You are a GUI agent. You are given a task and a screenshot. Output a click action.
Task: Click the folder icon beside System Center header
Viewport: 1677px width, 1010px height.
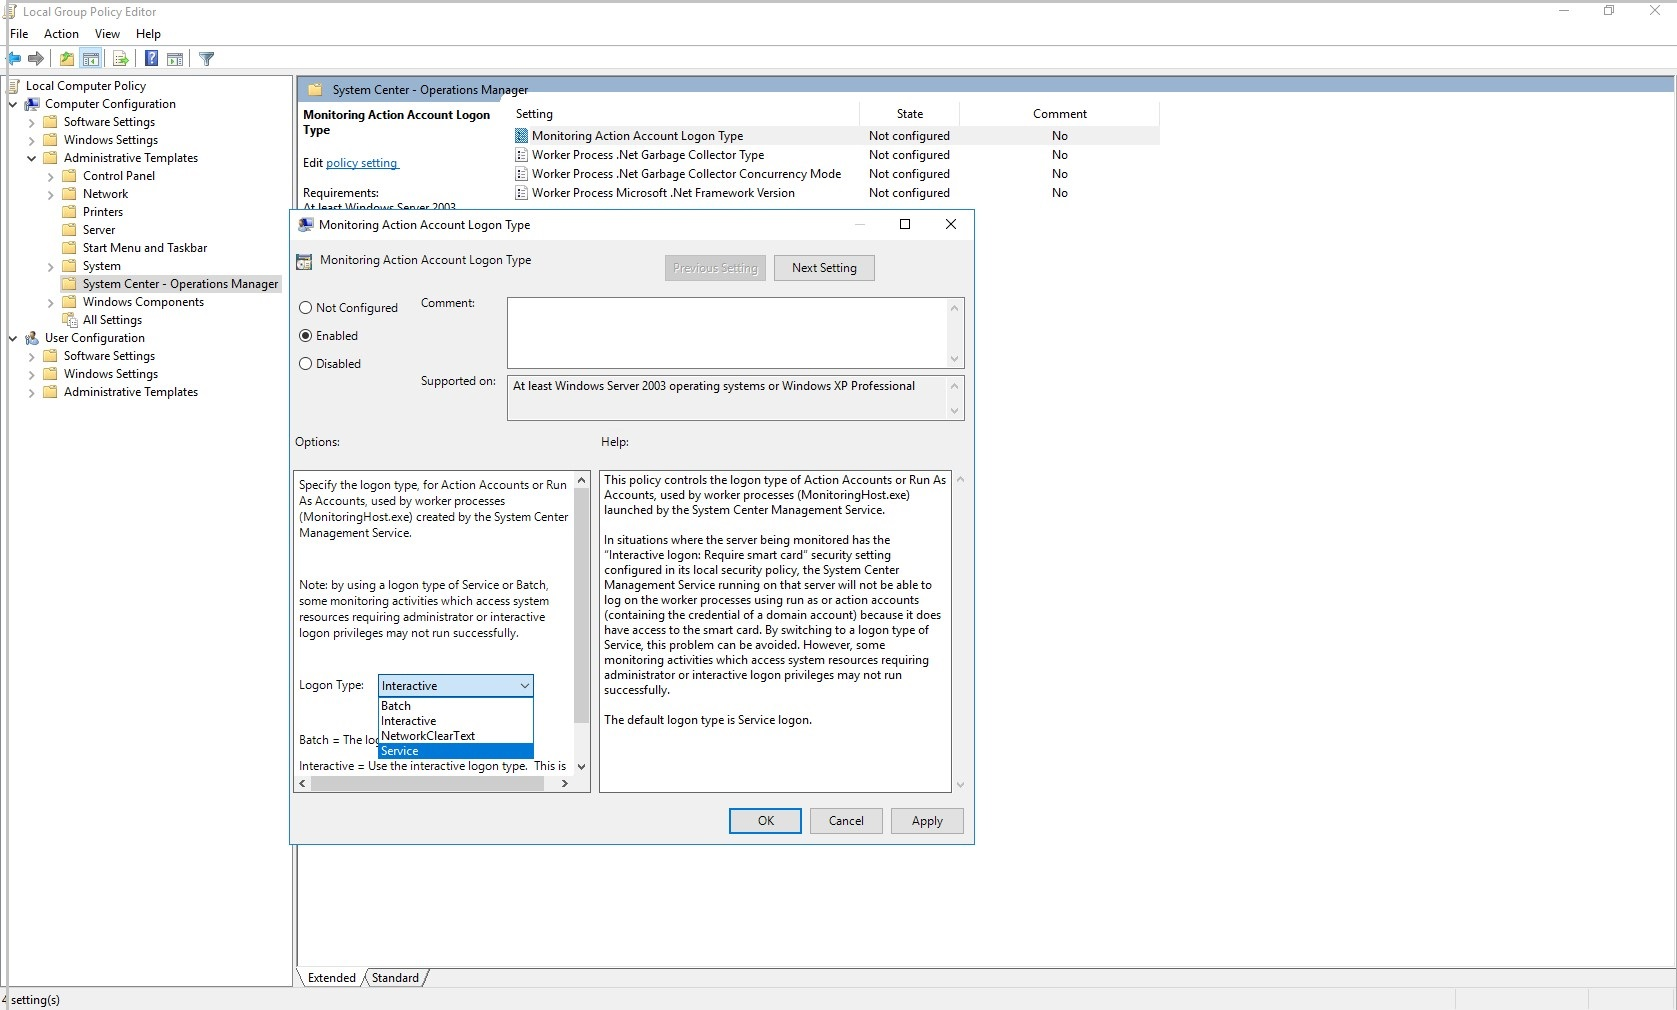[x=315, y=89]
